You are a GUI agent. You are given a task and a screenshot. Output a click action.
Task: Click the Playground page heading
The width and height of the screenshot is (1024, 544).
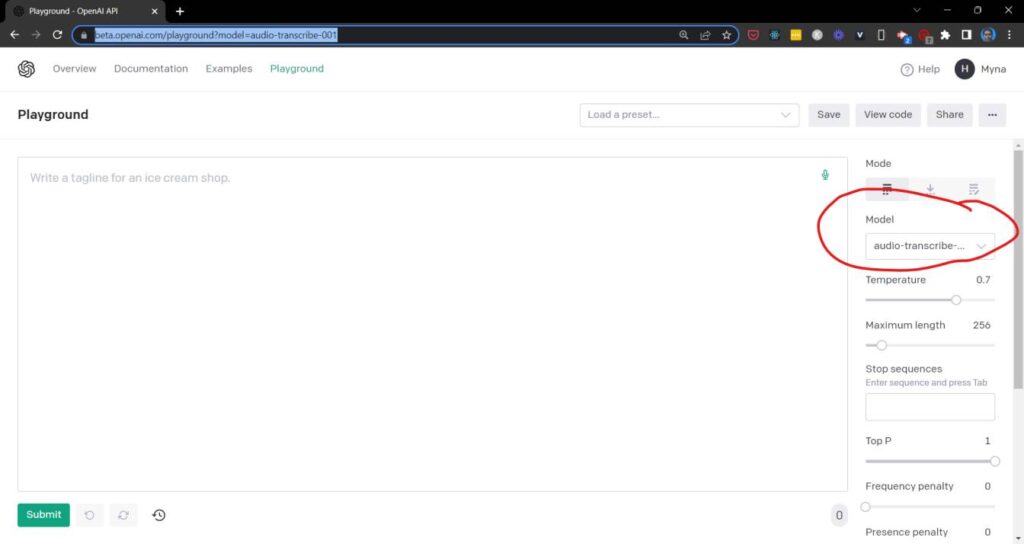click(53, 115)
